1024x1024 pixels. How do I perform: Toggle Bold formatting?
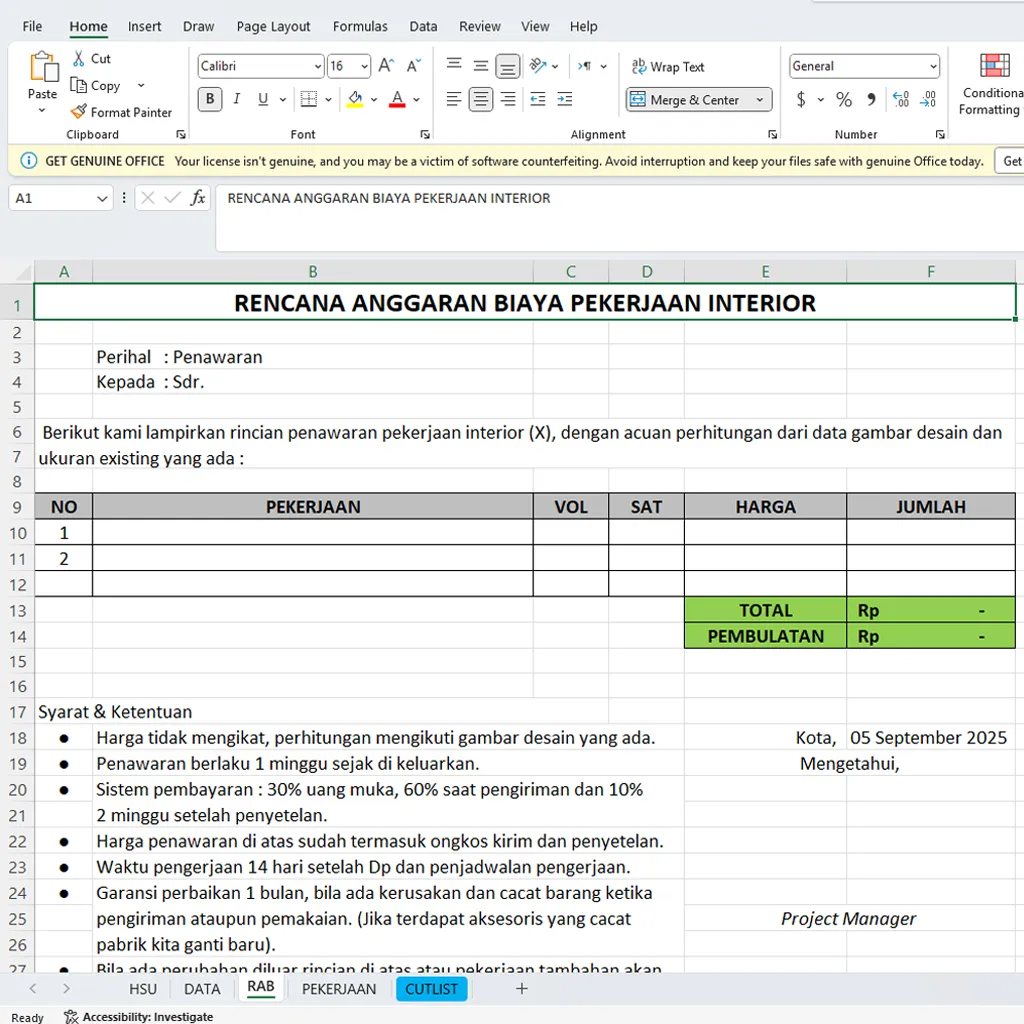[210, 99]
